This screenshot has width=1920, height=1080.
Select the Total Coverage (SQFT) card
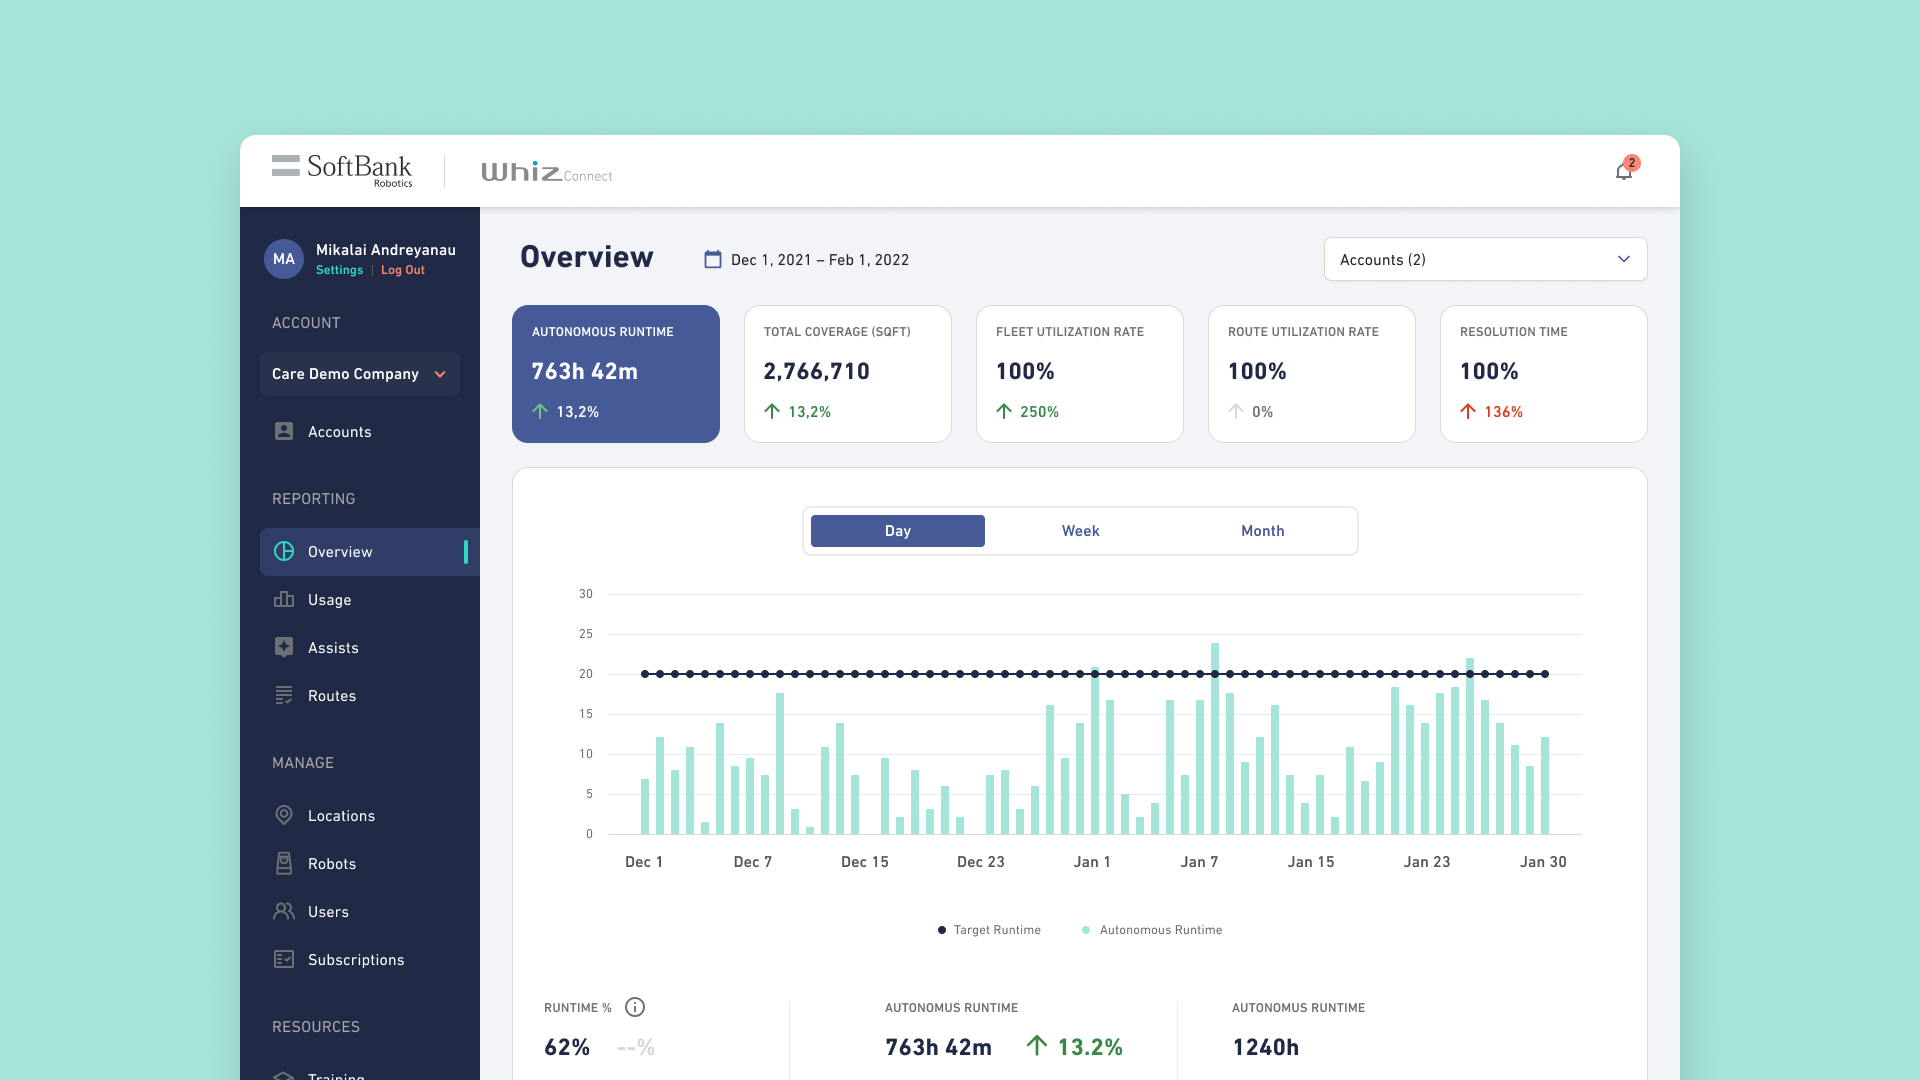(847, 373)
